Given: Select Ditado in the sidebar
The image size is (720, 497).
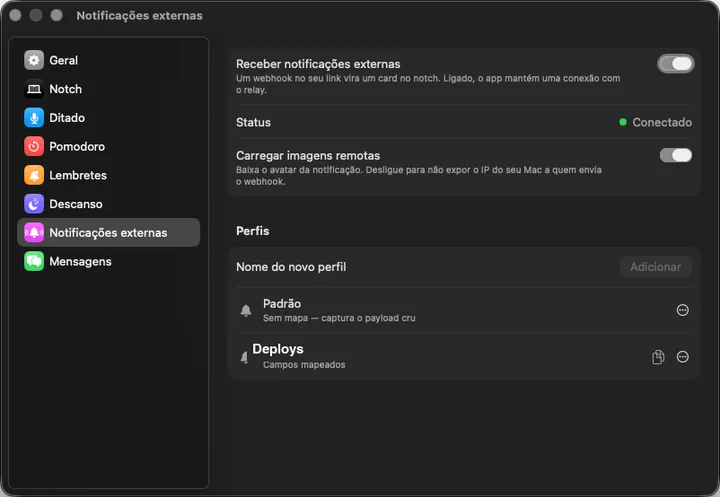Looking at the screenshot, I should tap(108, 118).
